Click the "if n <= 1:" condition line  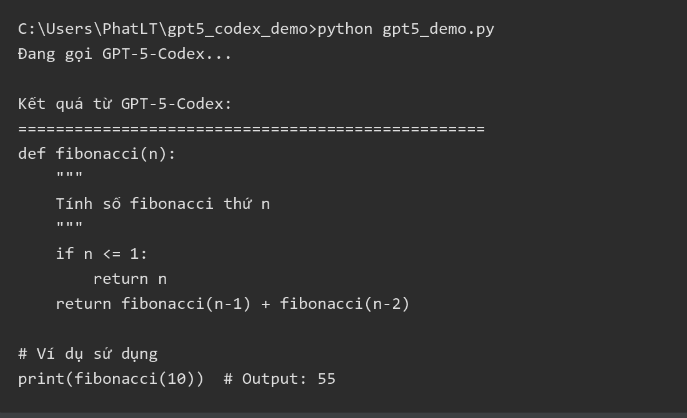click(101, 253)
